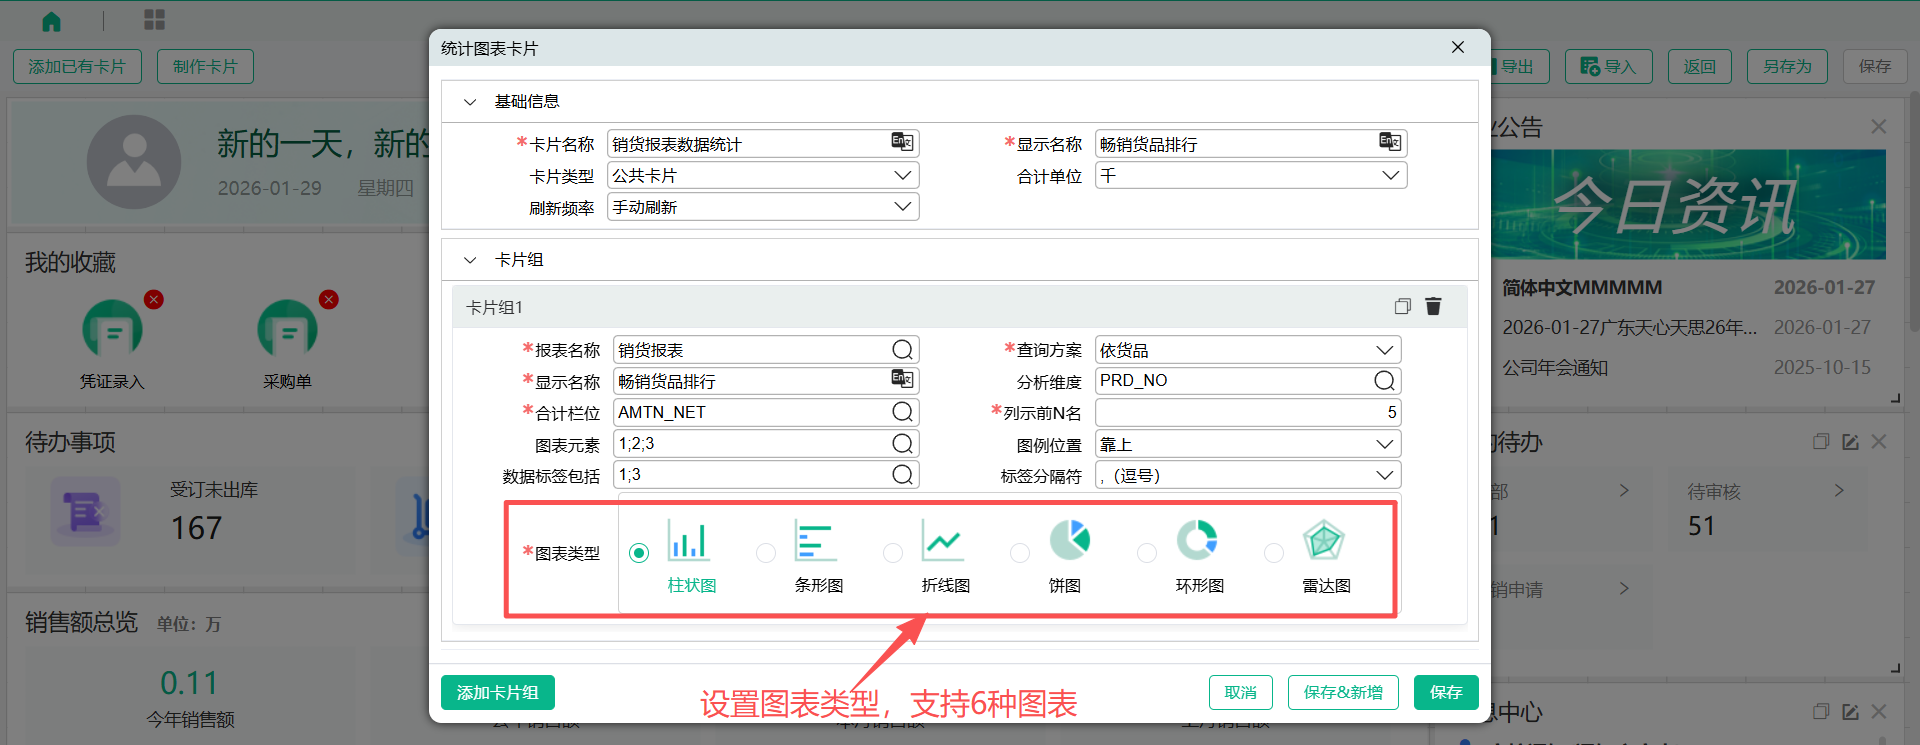Click the 列示前N名 input field
The image size is (1920, 745).
(1246, 412)
